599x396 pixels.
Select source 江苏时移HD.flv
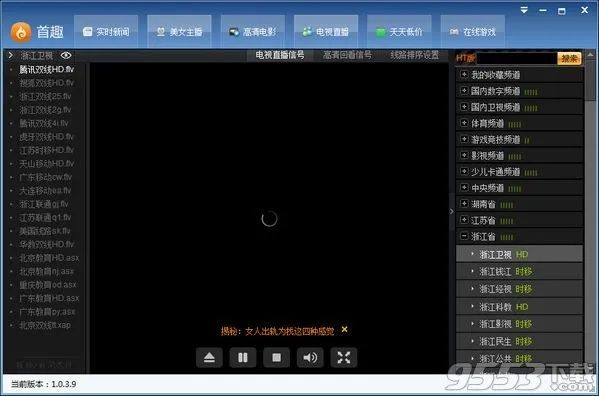pos(47,150)
